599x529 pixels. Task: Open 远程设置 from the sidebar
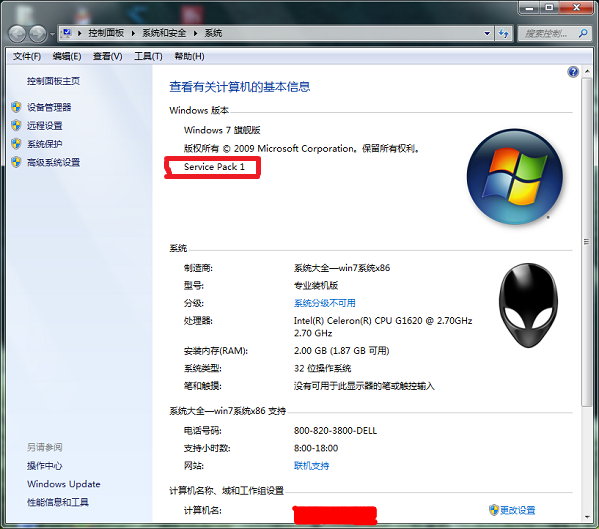pos(44,126)
